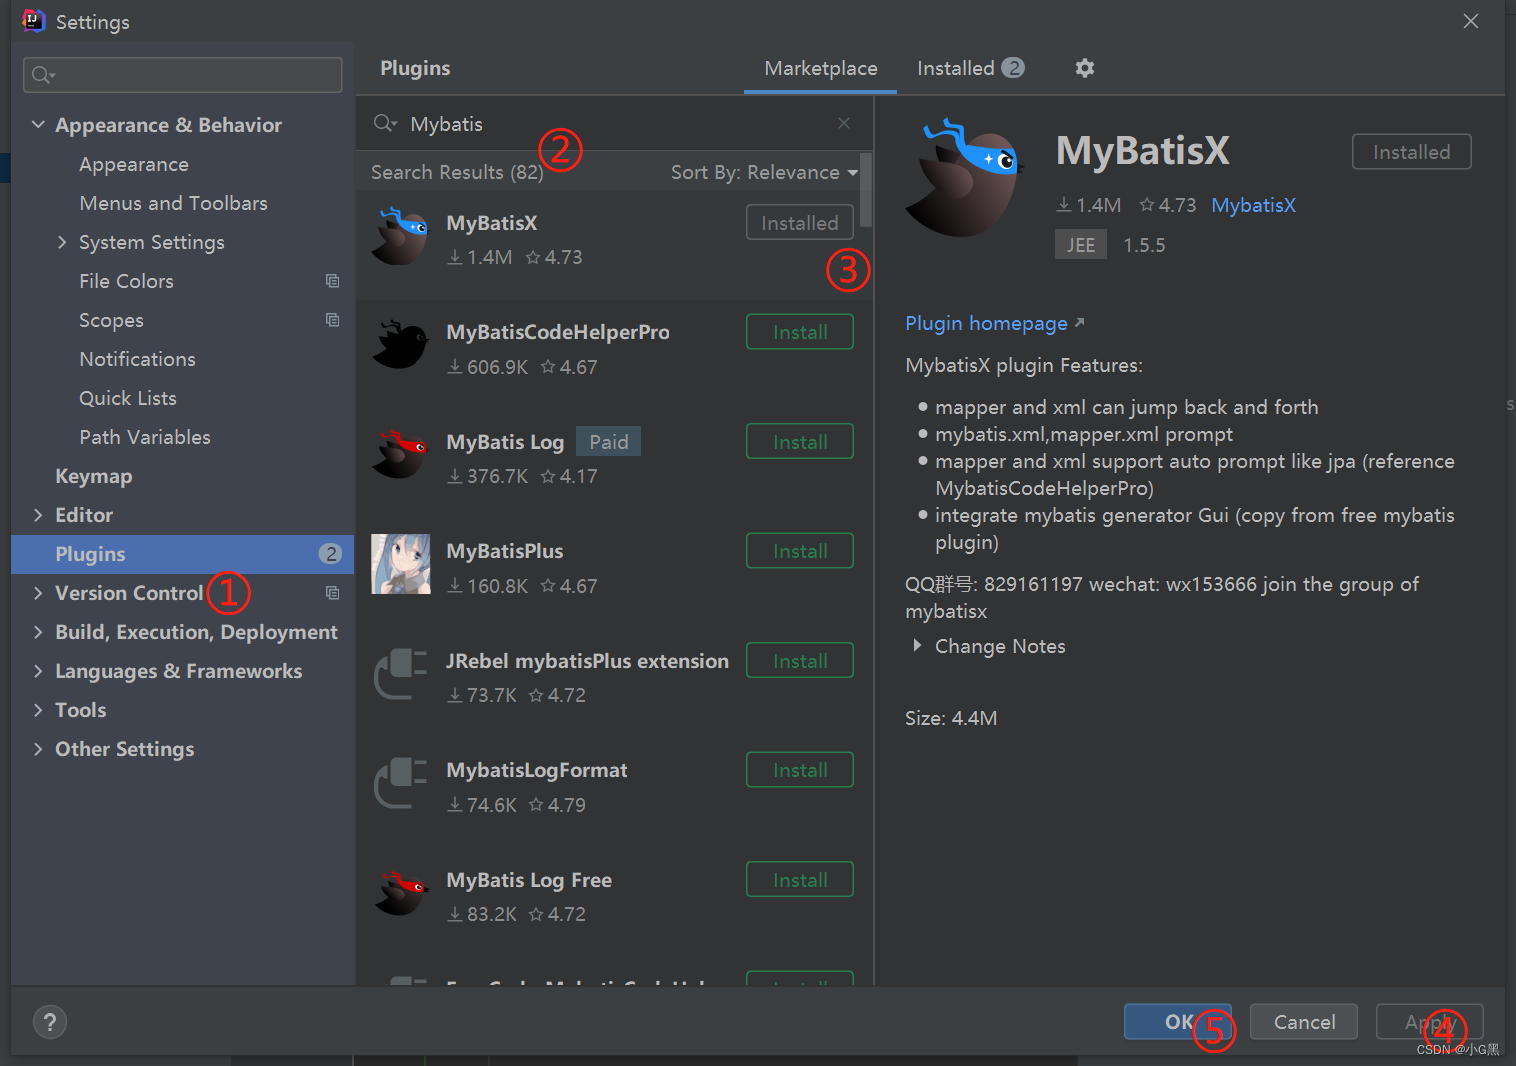Click the Version Control project-level icon
This screenshot has width=1516, height=1066.
coord(332,593)
